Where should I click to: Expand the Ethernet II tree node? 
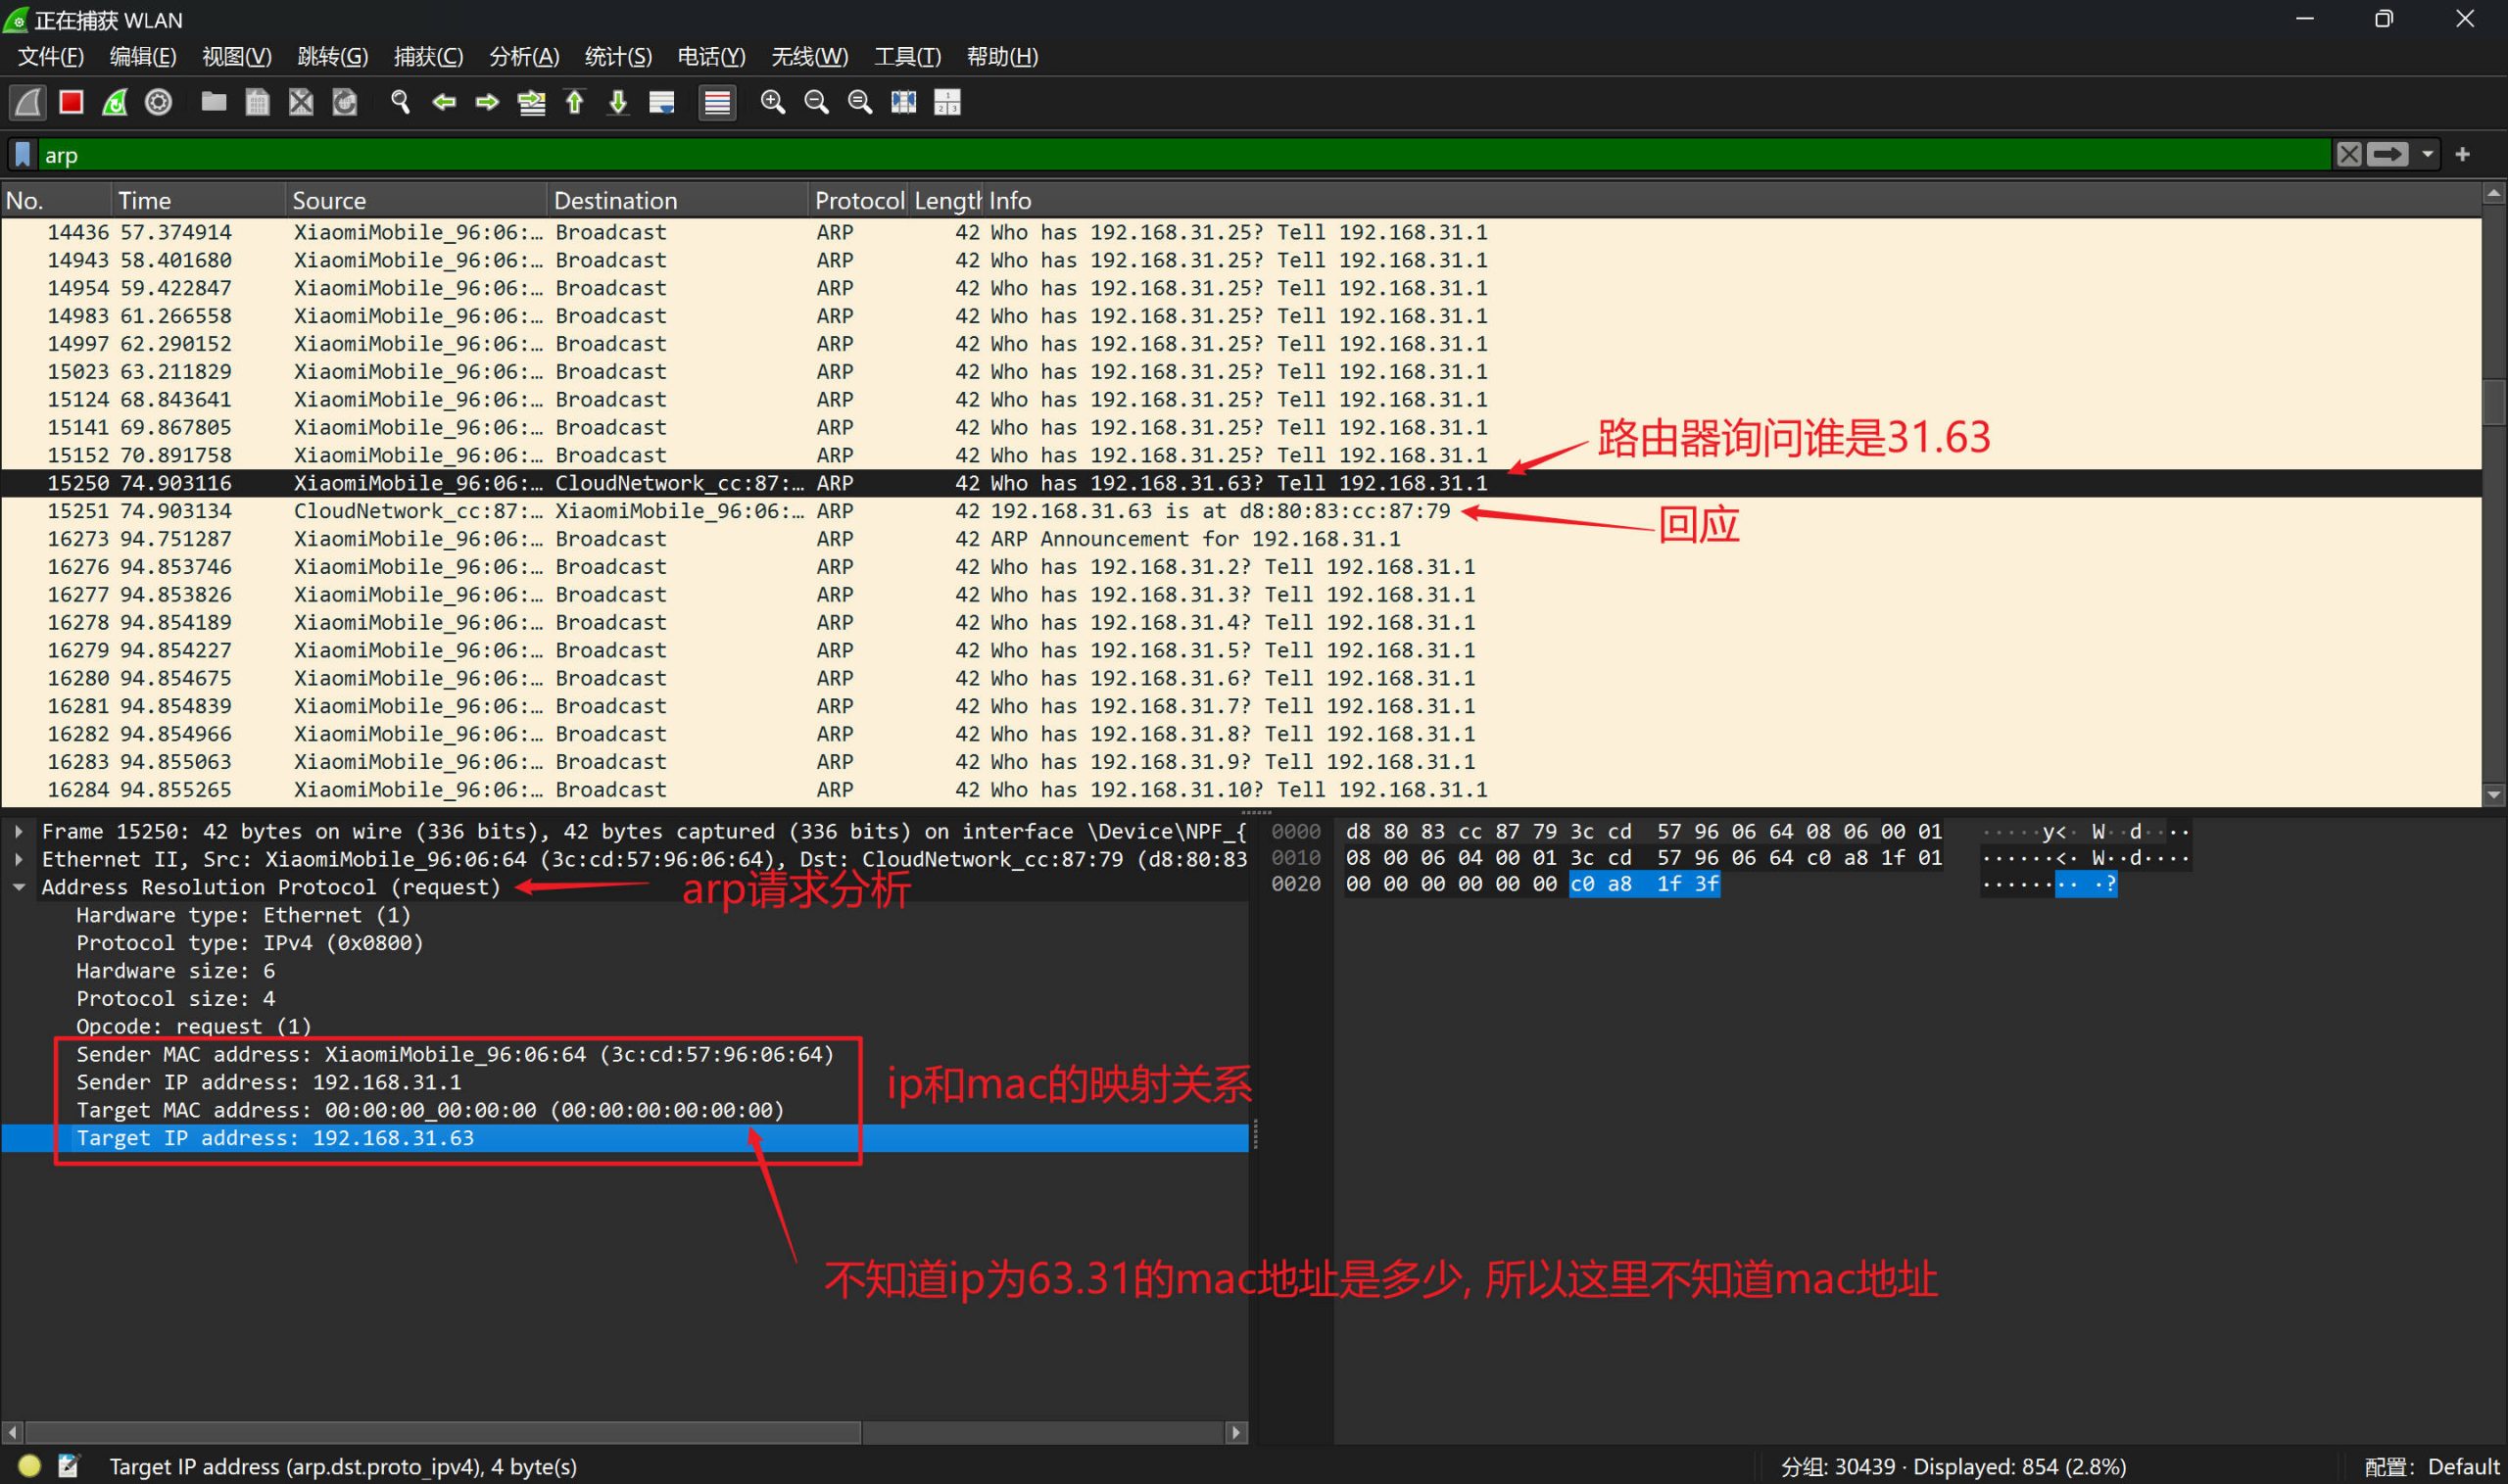19,859
